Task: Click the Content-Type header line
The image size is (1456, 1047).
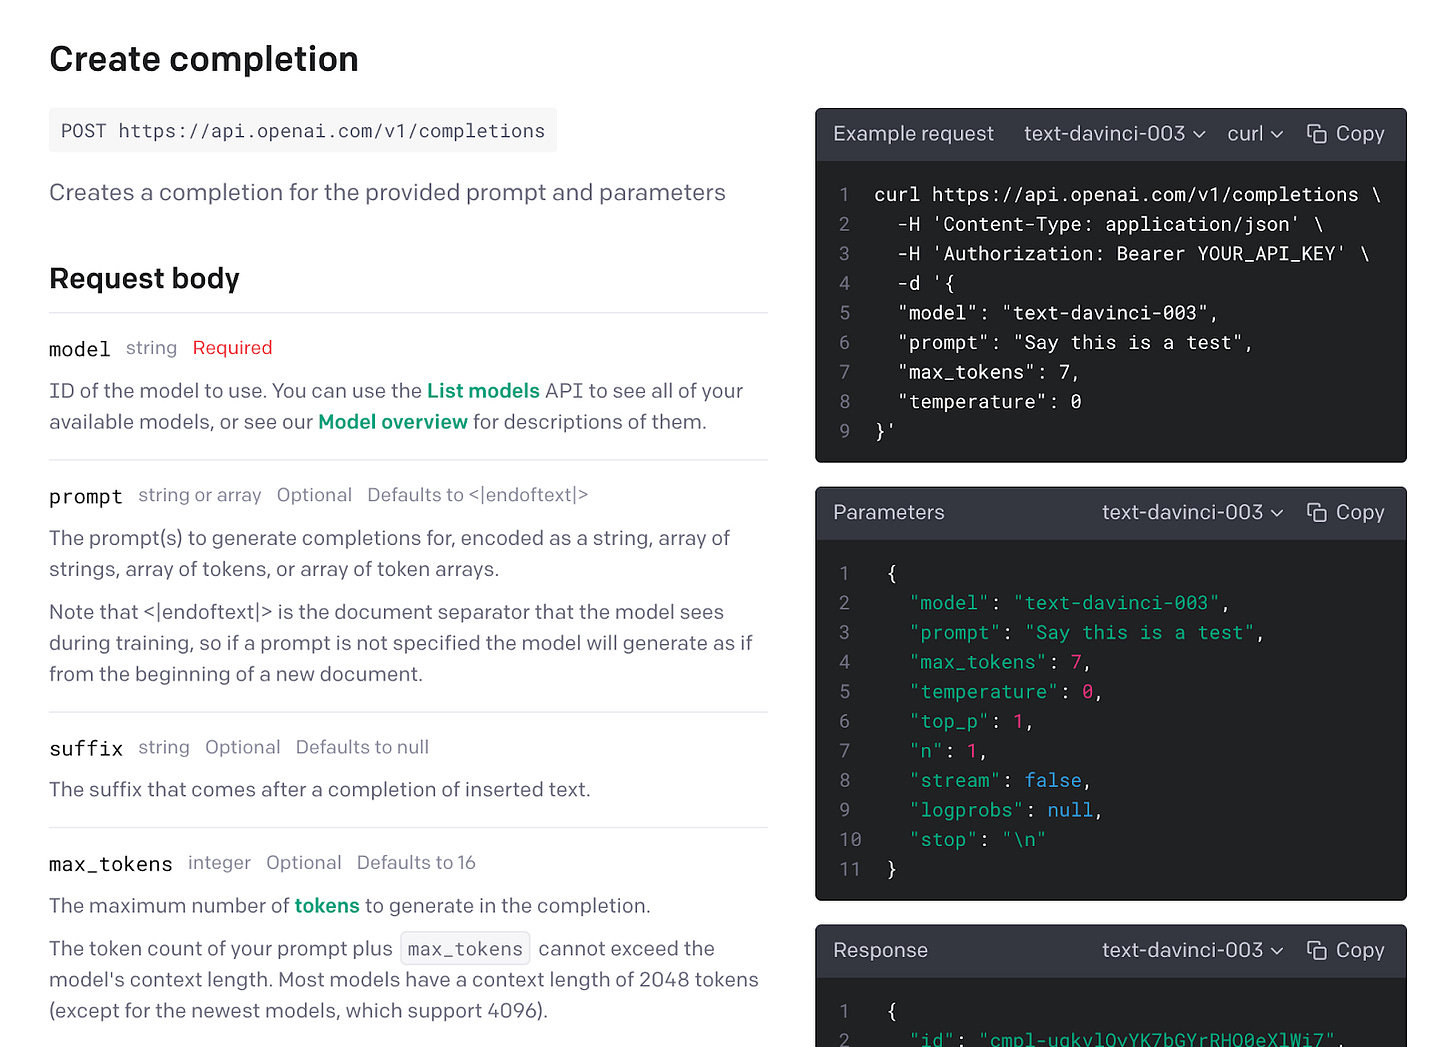Action: [1110, 225]
